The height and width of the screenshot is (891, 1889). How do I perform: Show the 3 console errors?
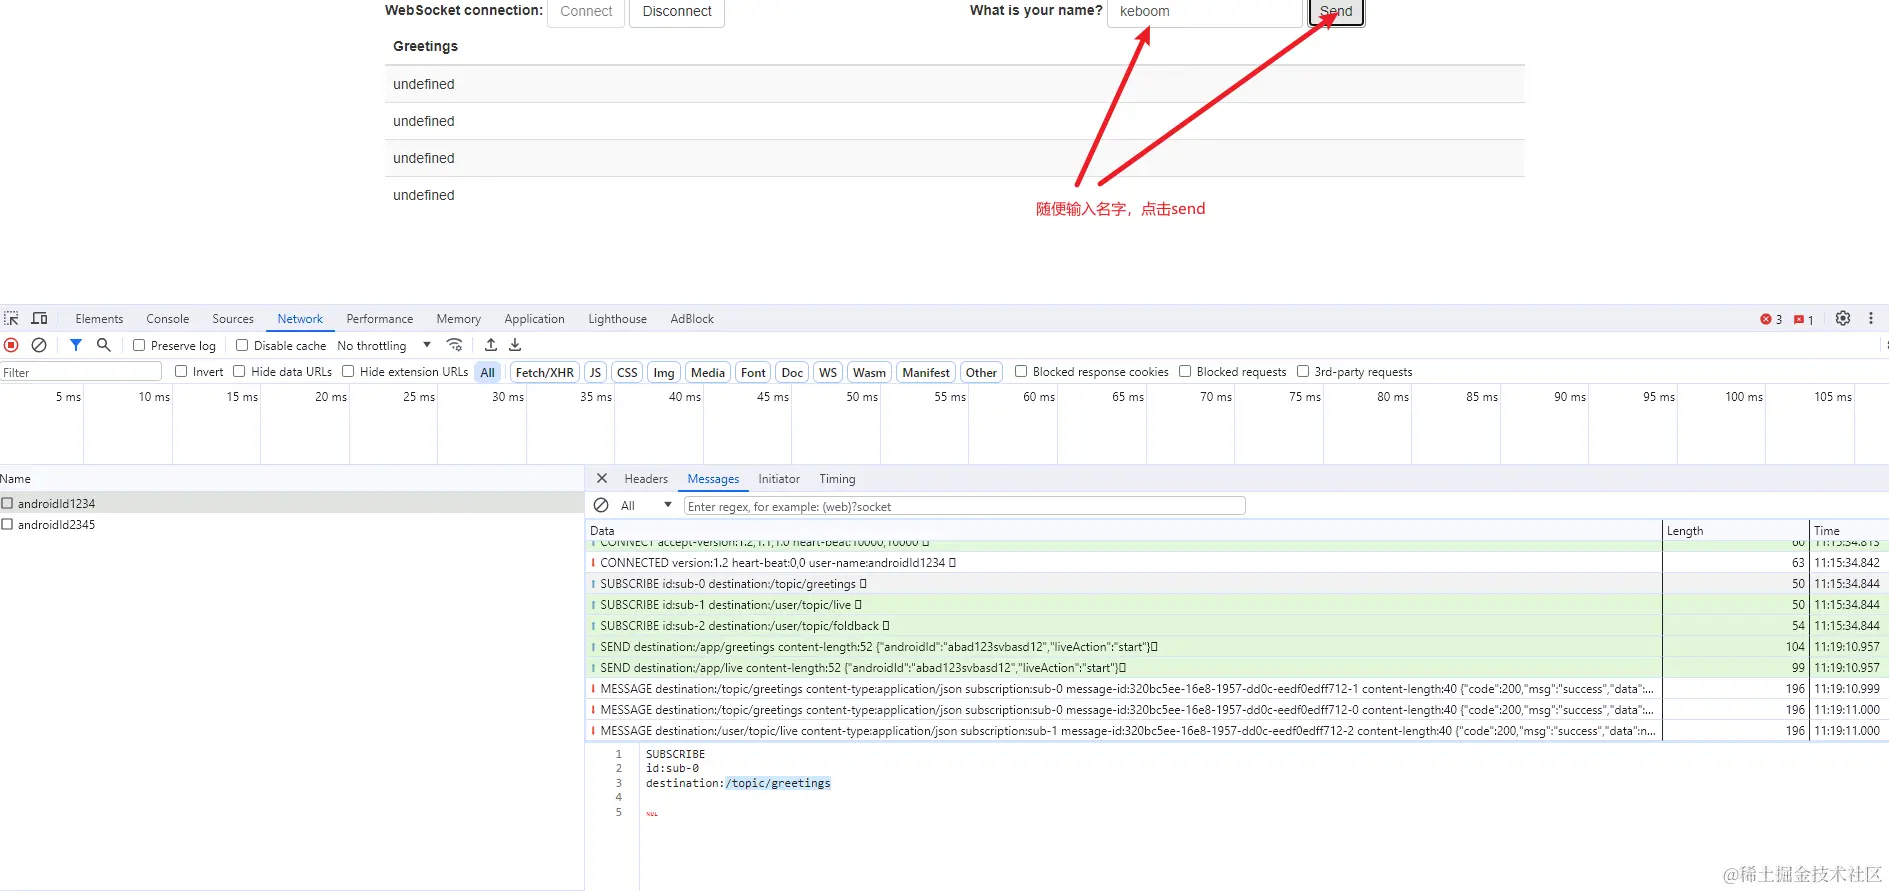pyautogui.click(x=1771, y=319)
